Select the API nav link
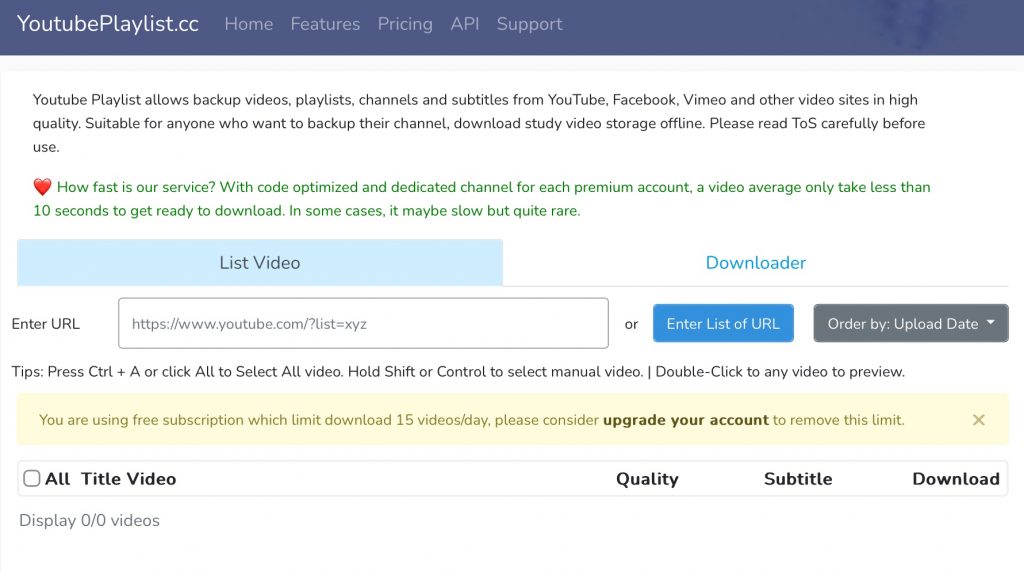 pos(464,24)
